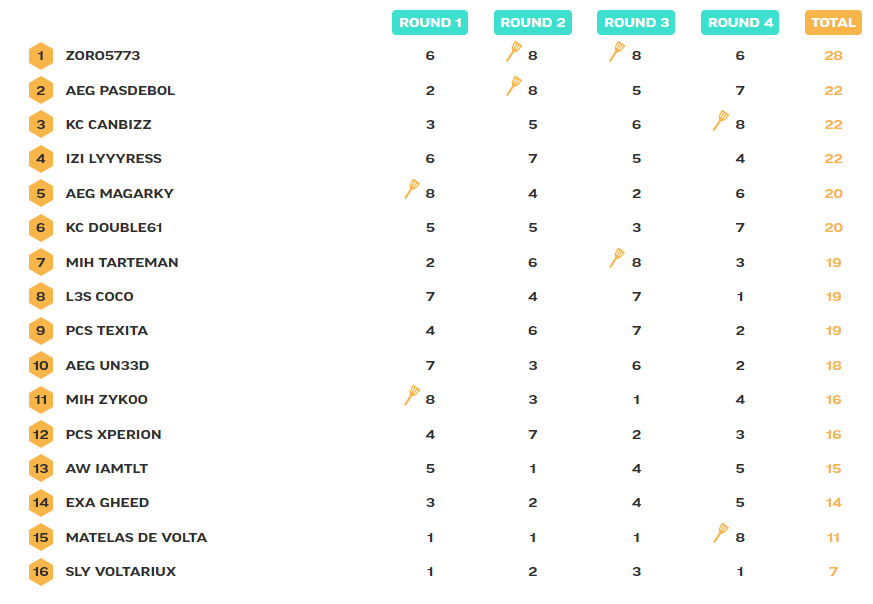Click the spatula icon in KC CANBIZZ's row
This screenshot has width=873, height=604.
(721, 121)
